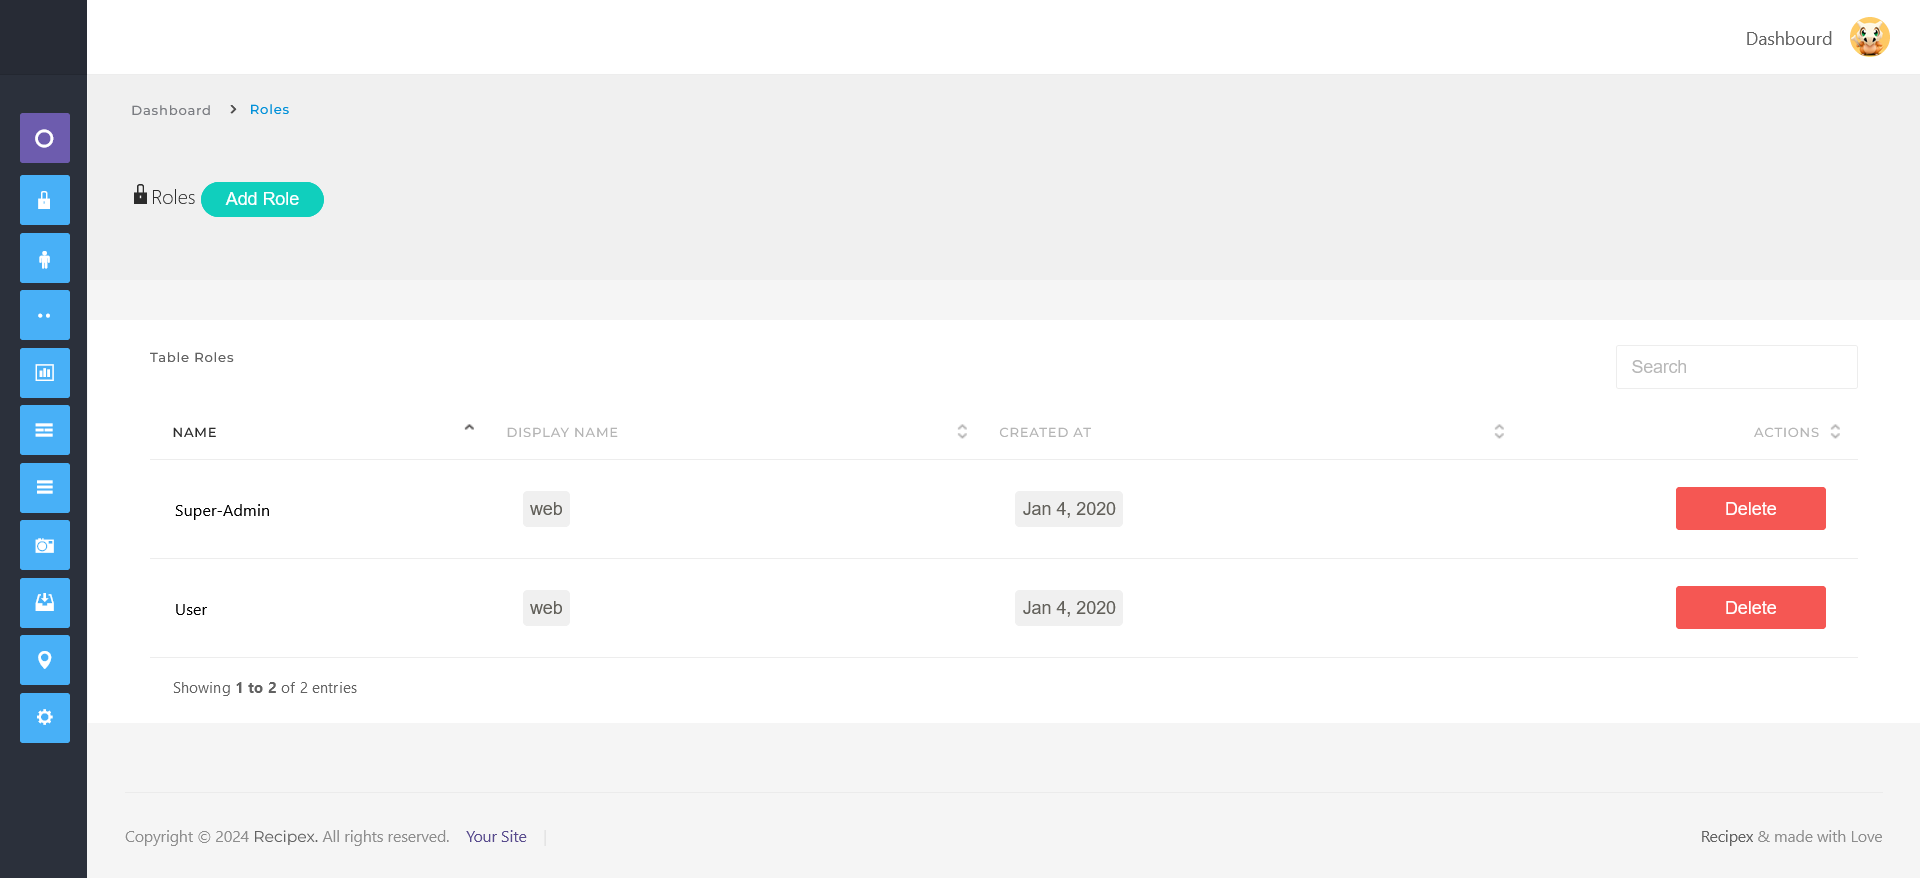Click the Add Role button
Screen dimensions: 1920x878
coord(262,199)
